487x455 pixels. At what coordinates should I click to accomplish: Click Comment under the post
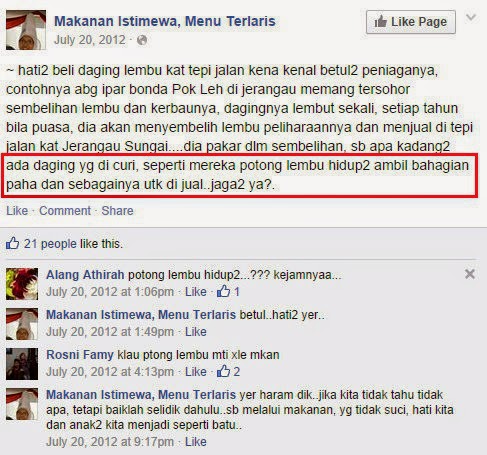[x=65, y=211]
